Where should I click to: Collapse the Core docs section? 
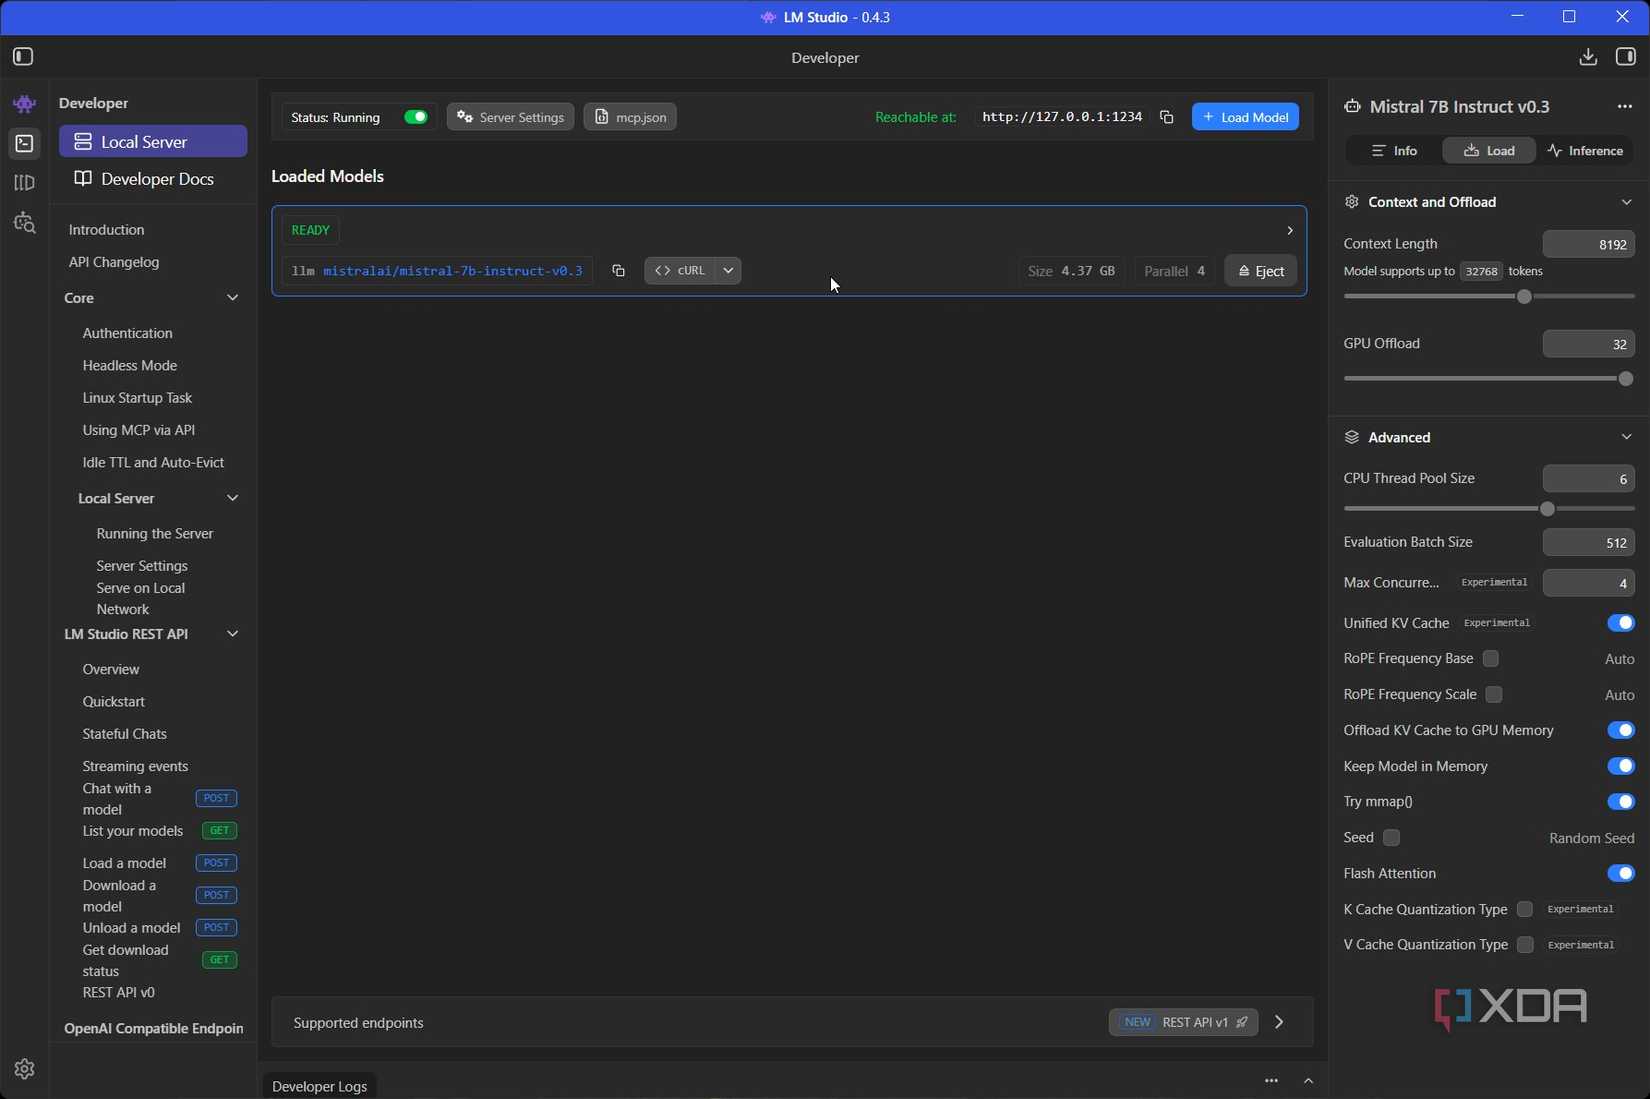232,298
